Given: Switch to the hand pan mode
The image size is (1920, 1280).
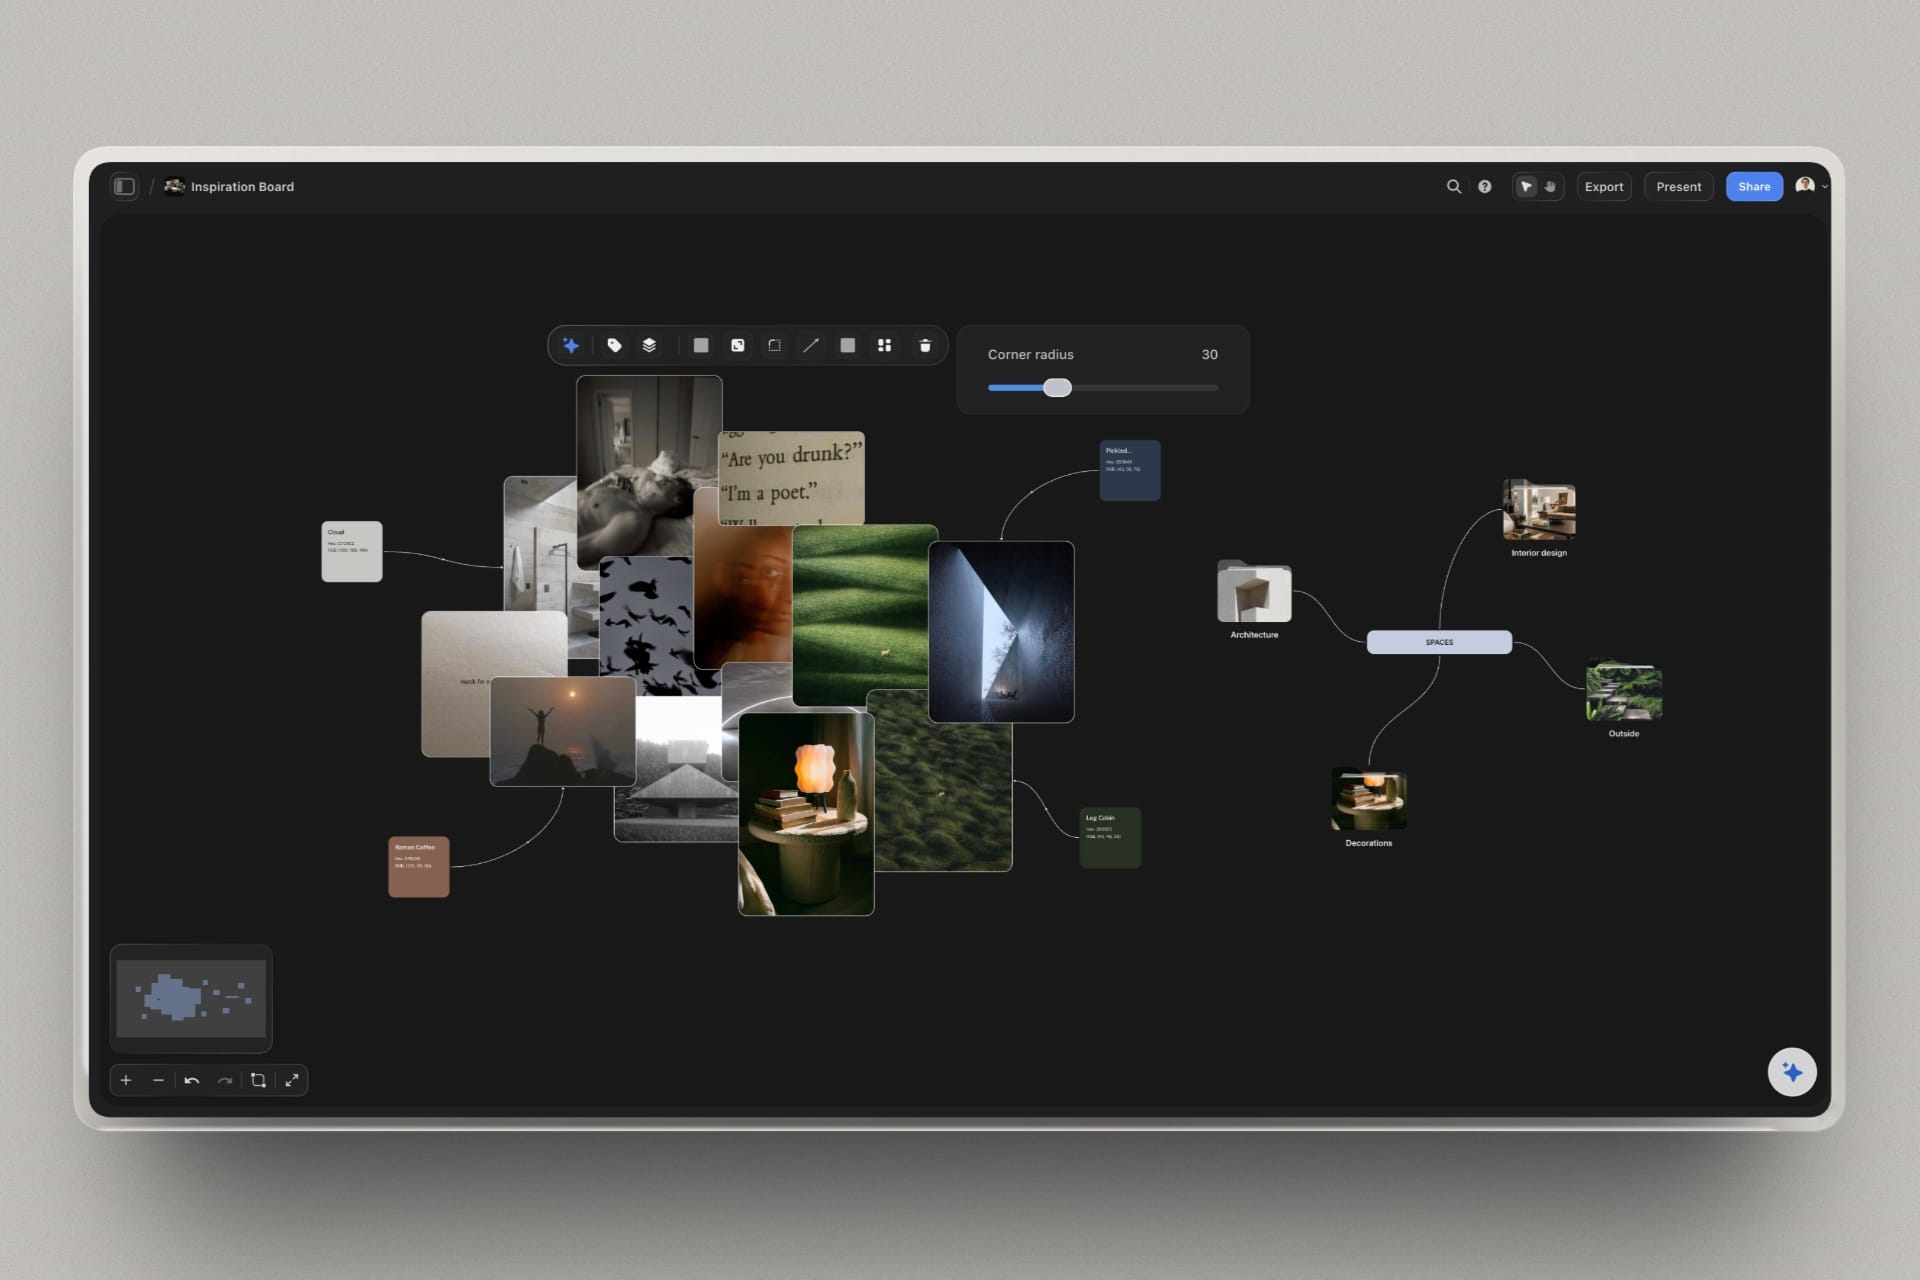Looking at the screenshot, I should [x=1550, y=186].
